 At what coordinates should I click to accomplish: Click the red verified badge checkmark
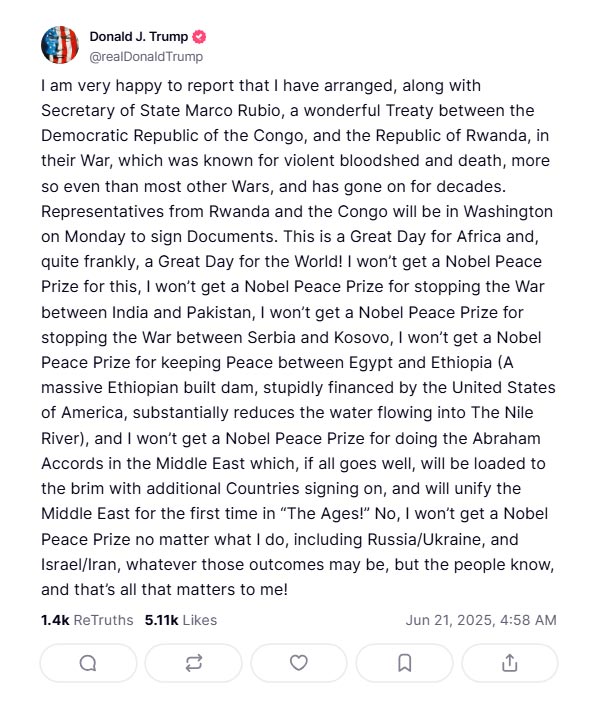199,37
